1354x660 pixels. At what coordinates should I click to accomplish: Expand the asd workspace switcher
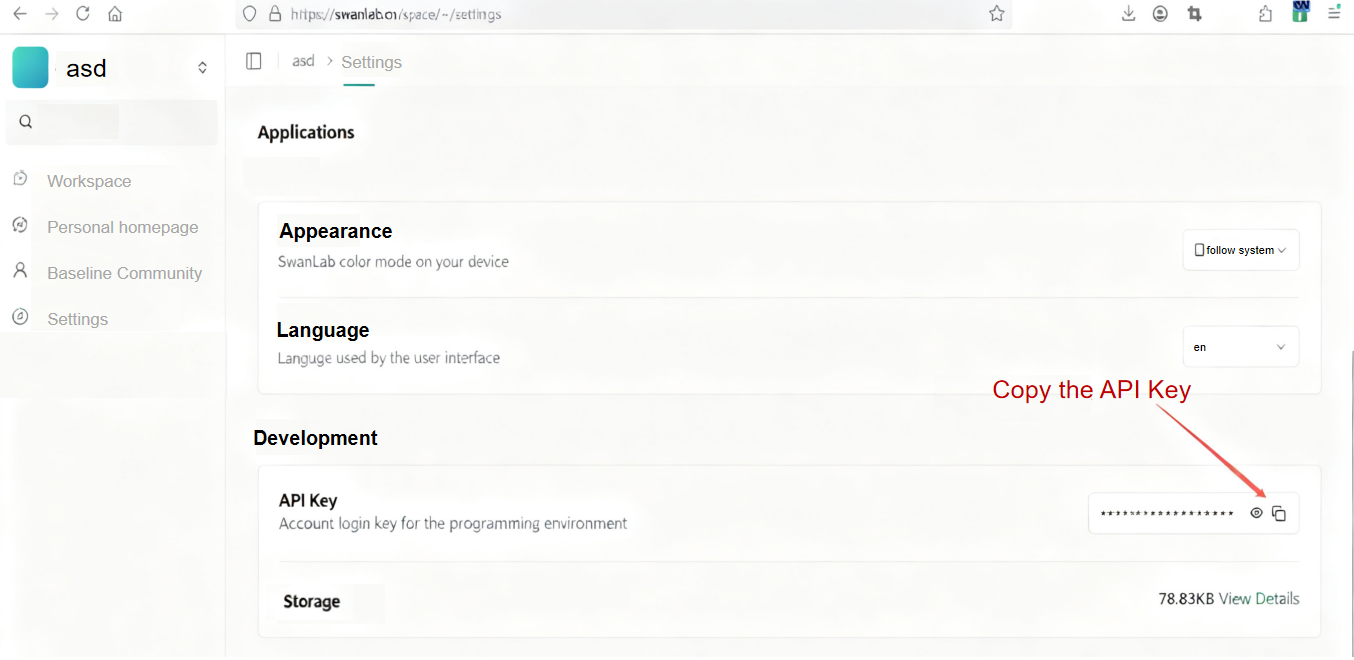pos(202,68)
